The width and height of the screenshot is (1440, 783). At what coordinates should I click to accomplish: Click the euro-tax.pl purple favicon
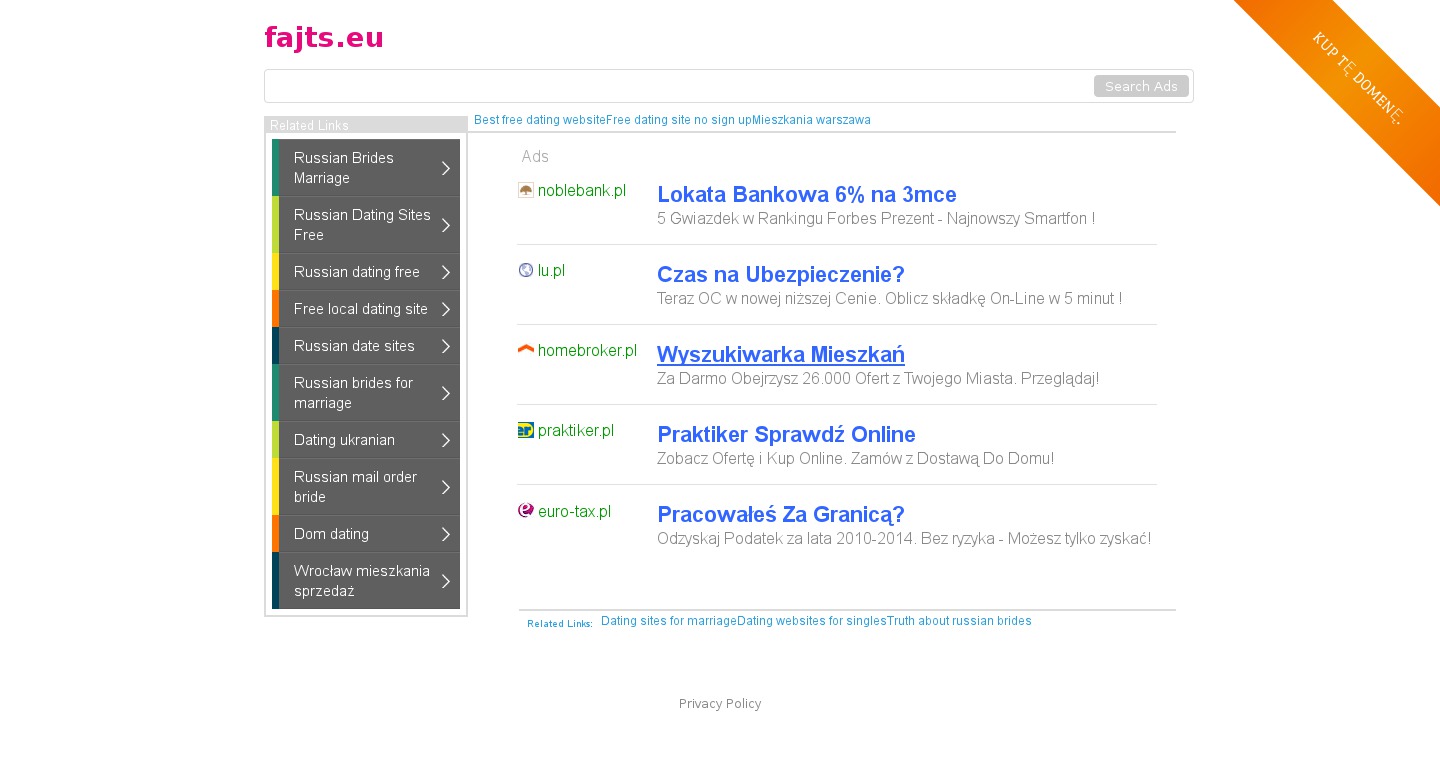pos(526,511)
